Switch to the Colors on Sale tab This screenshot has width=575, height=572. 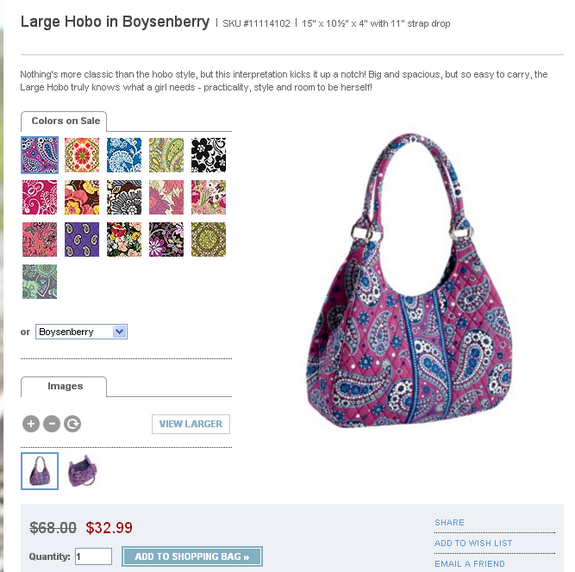point(64,121)
